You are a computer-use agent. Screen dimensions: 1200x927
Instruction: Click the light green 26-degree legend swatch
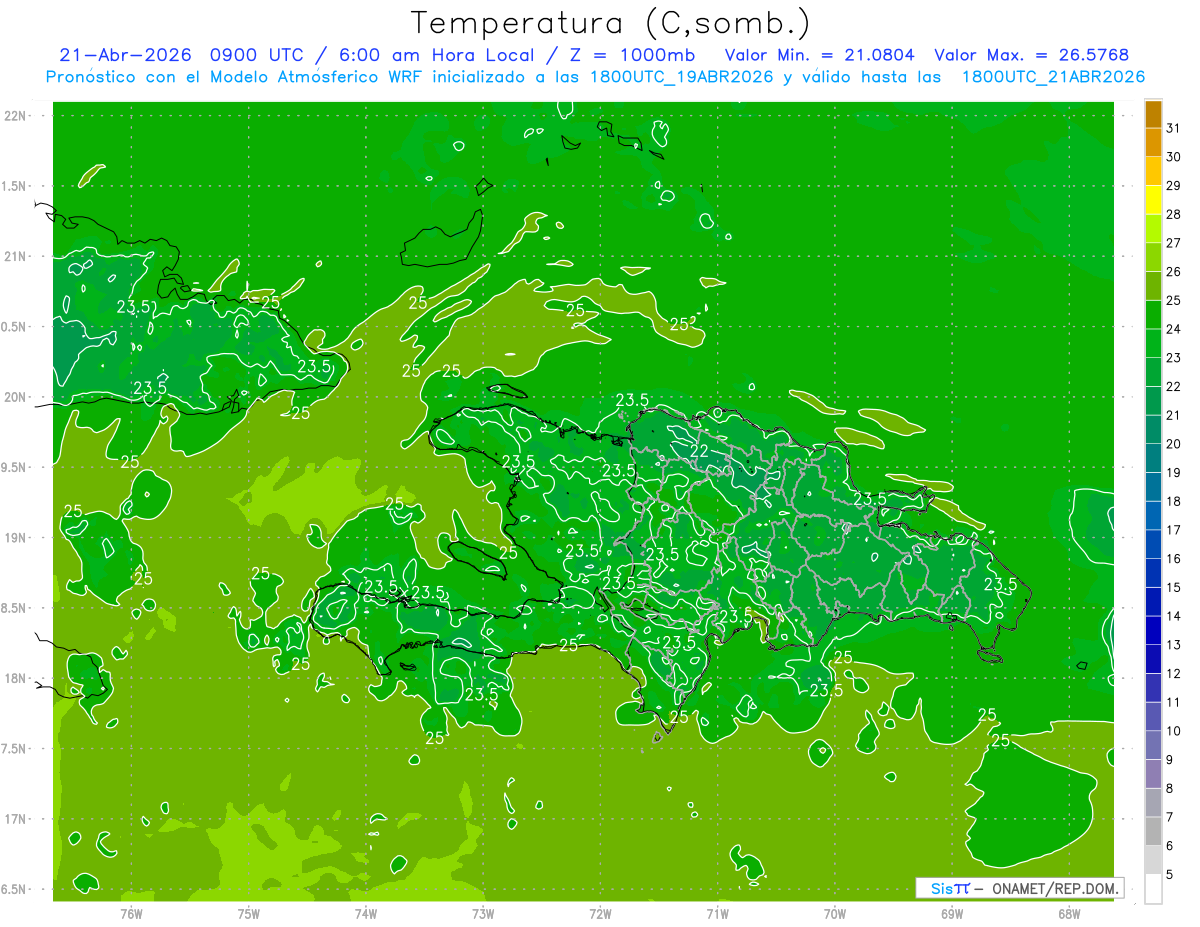[1153, 258]
